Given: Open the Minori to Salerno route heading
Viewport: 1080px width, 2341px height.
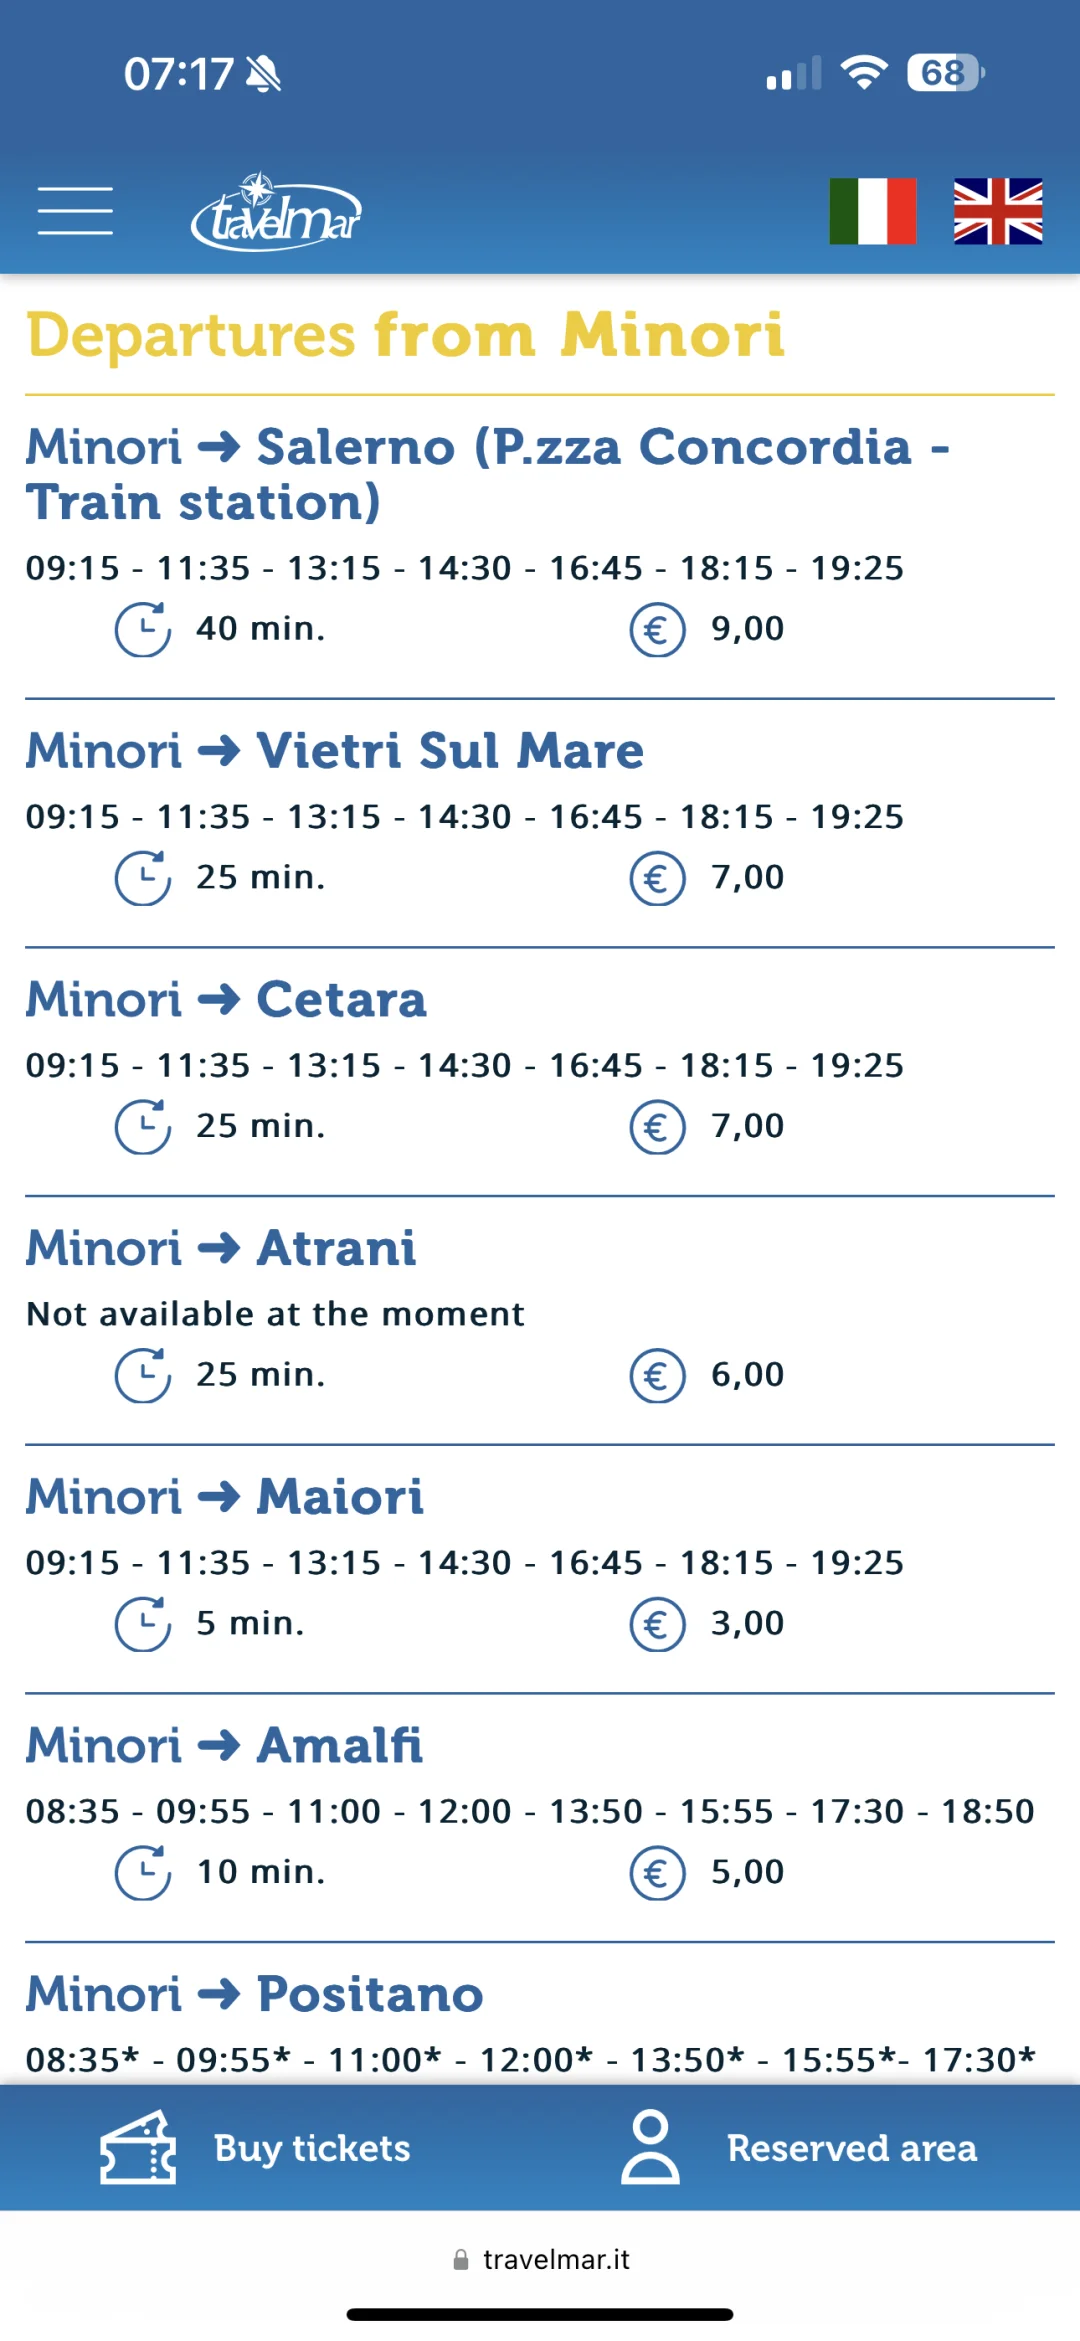Looking at the screenshot, I should click(x=487, y=474).
